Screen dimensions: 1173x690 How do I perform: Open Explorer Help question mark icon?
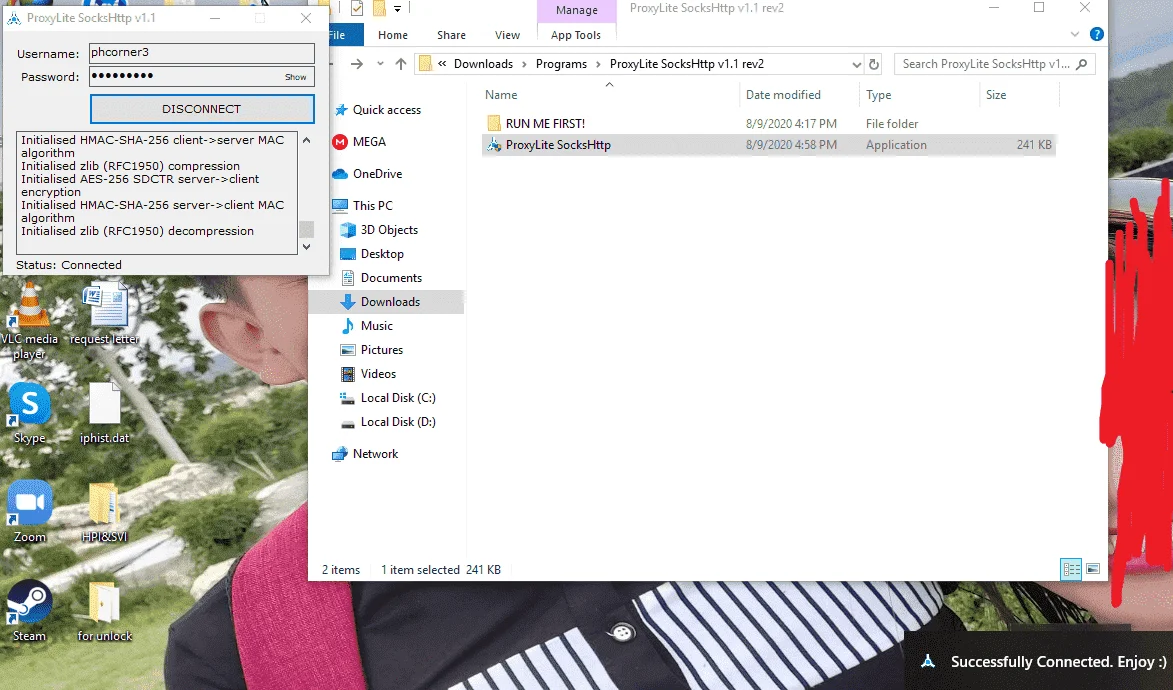1097,34
